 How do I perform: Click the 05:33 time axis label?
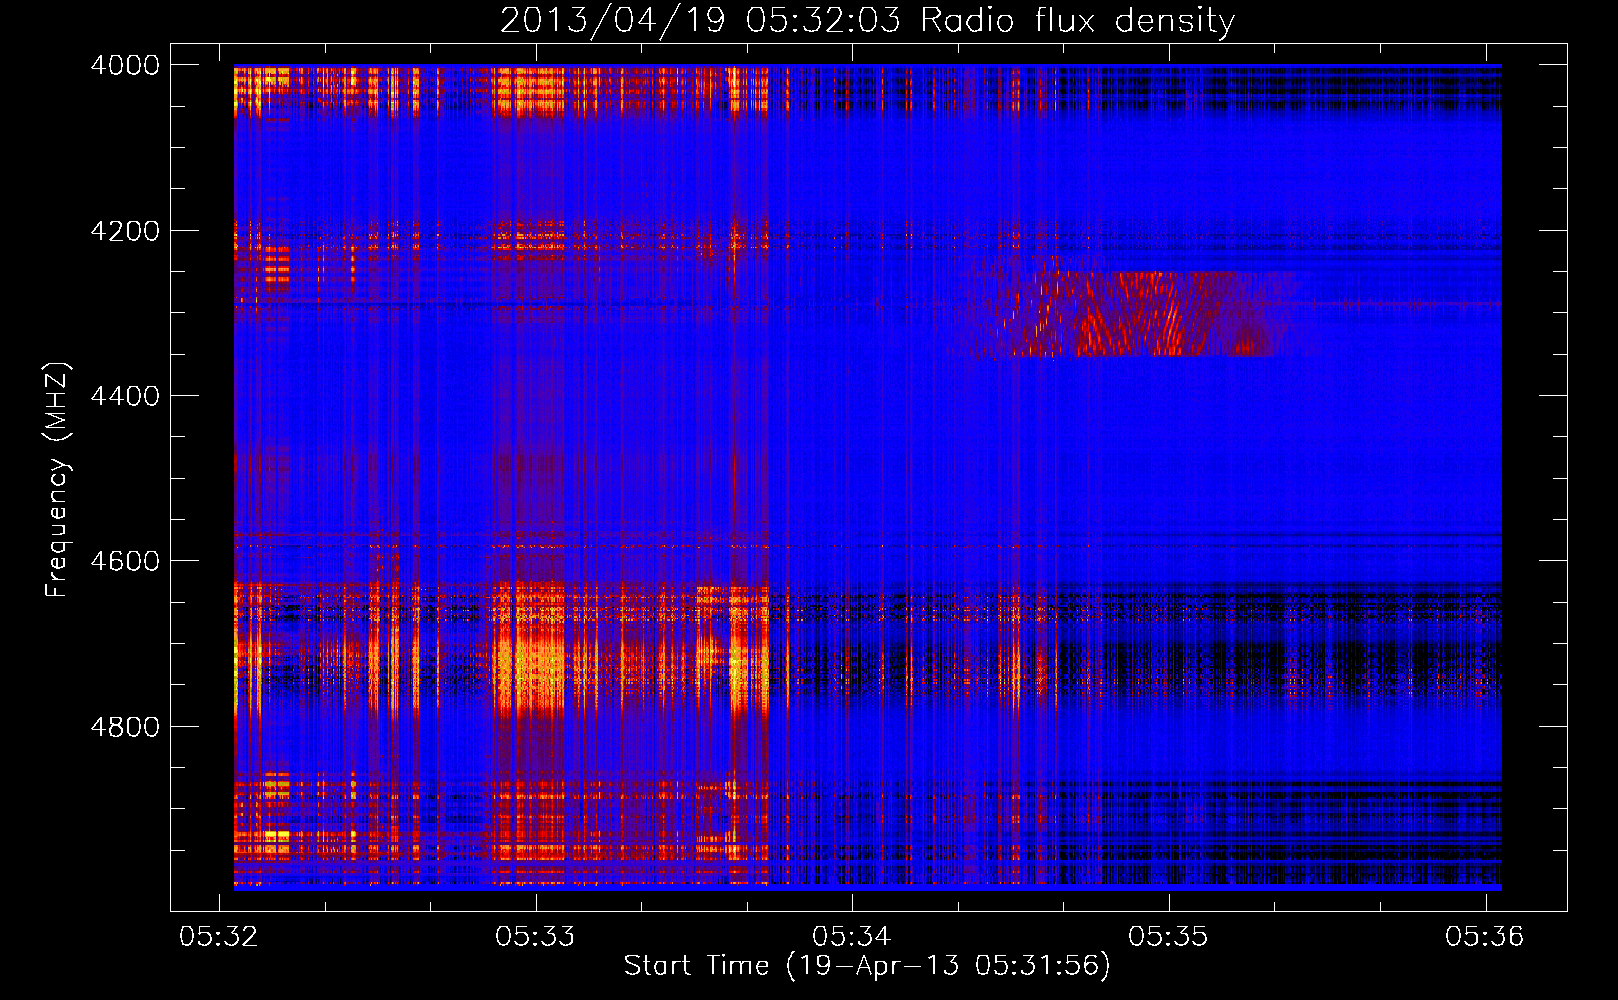point(535,936)
